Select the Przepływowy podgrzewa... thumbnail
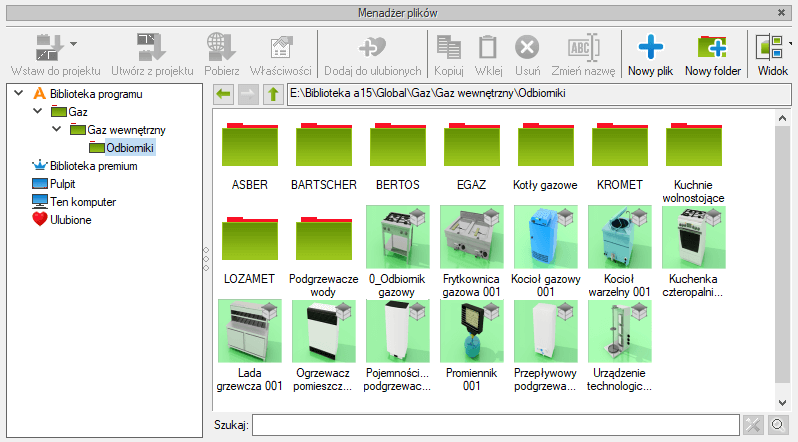Screen dimensions: 798x442 [x=546, y=331]
